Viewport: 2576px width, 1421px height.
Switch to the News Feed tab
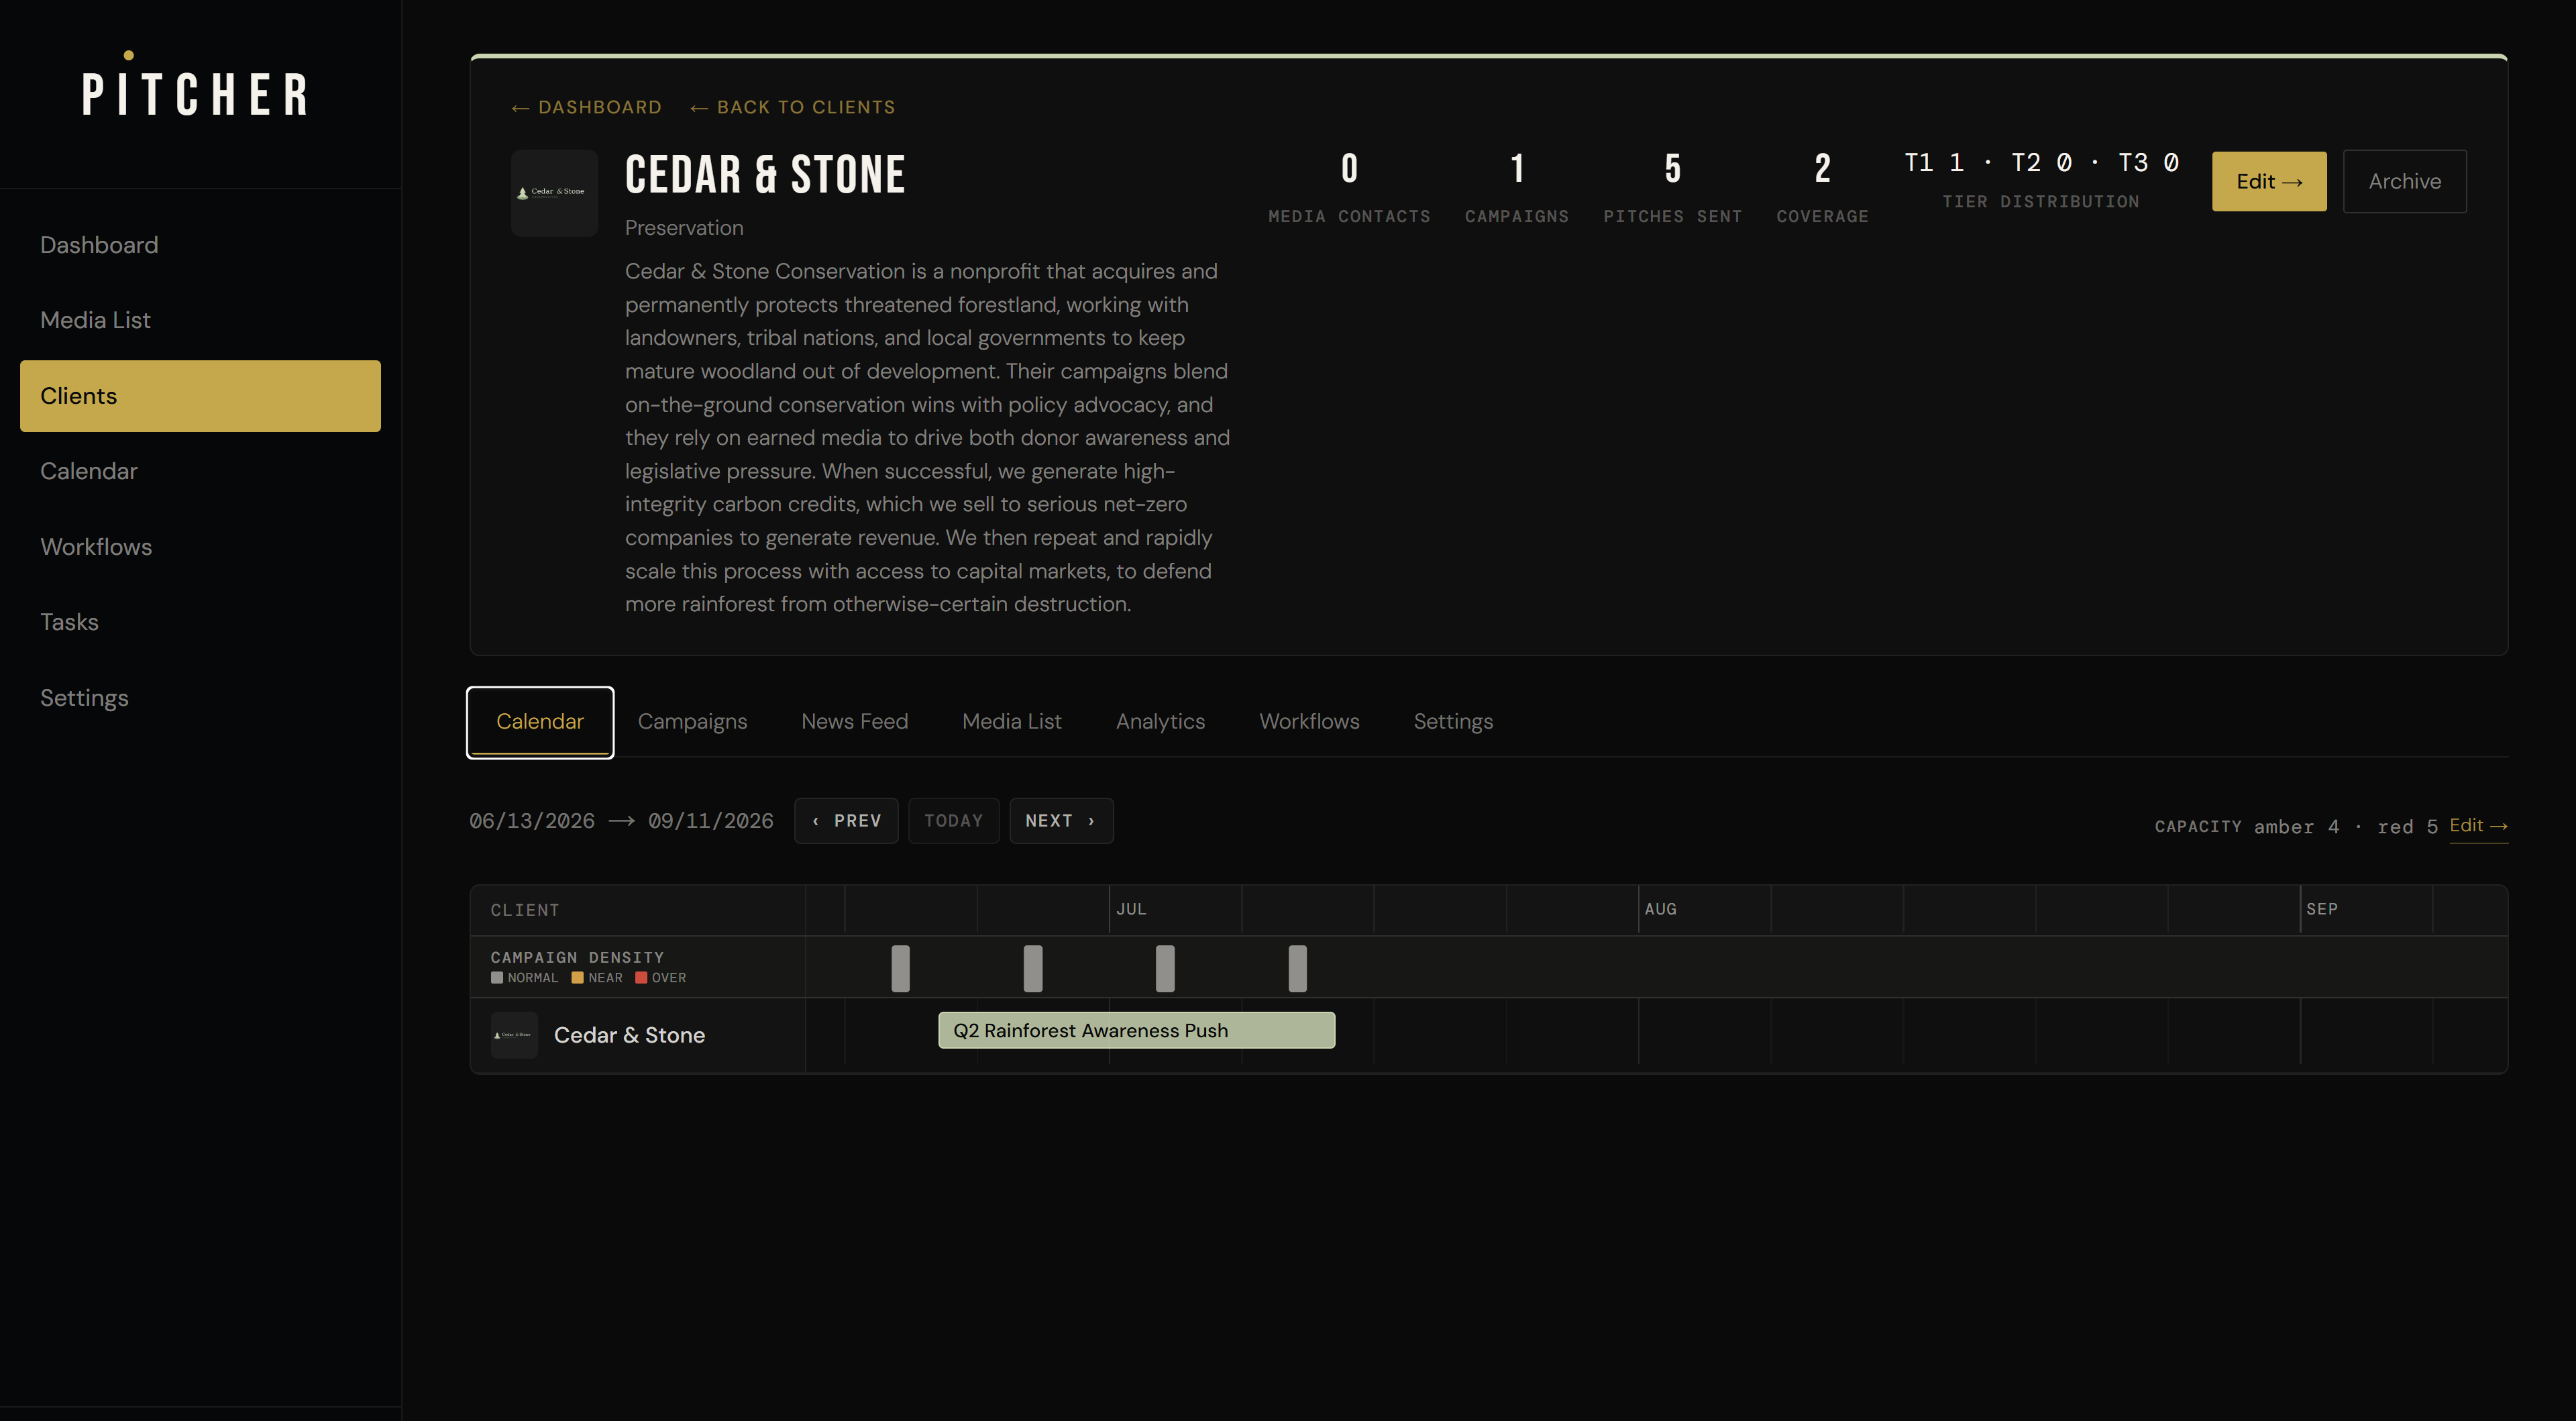(854, 721)
